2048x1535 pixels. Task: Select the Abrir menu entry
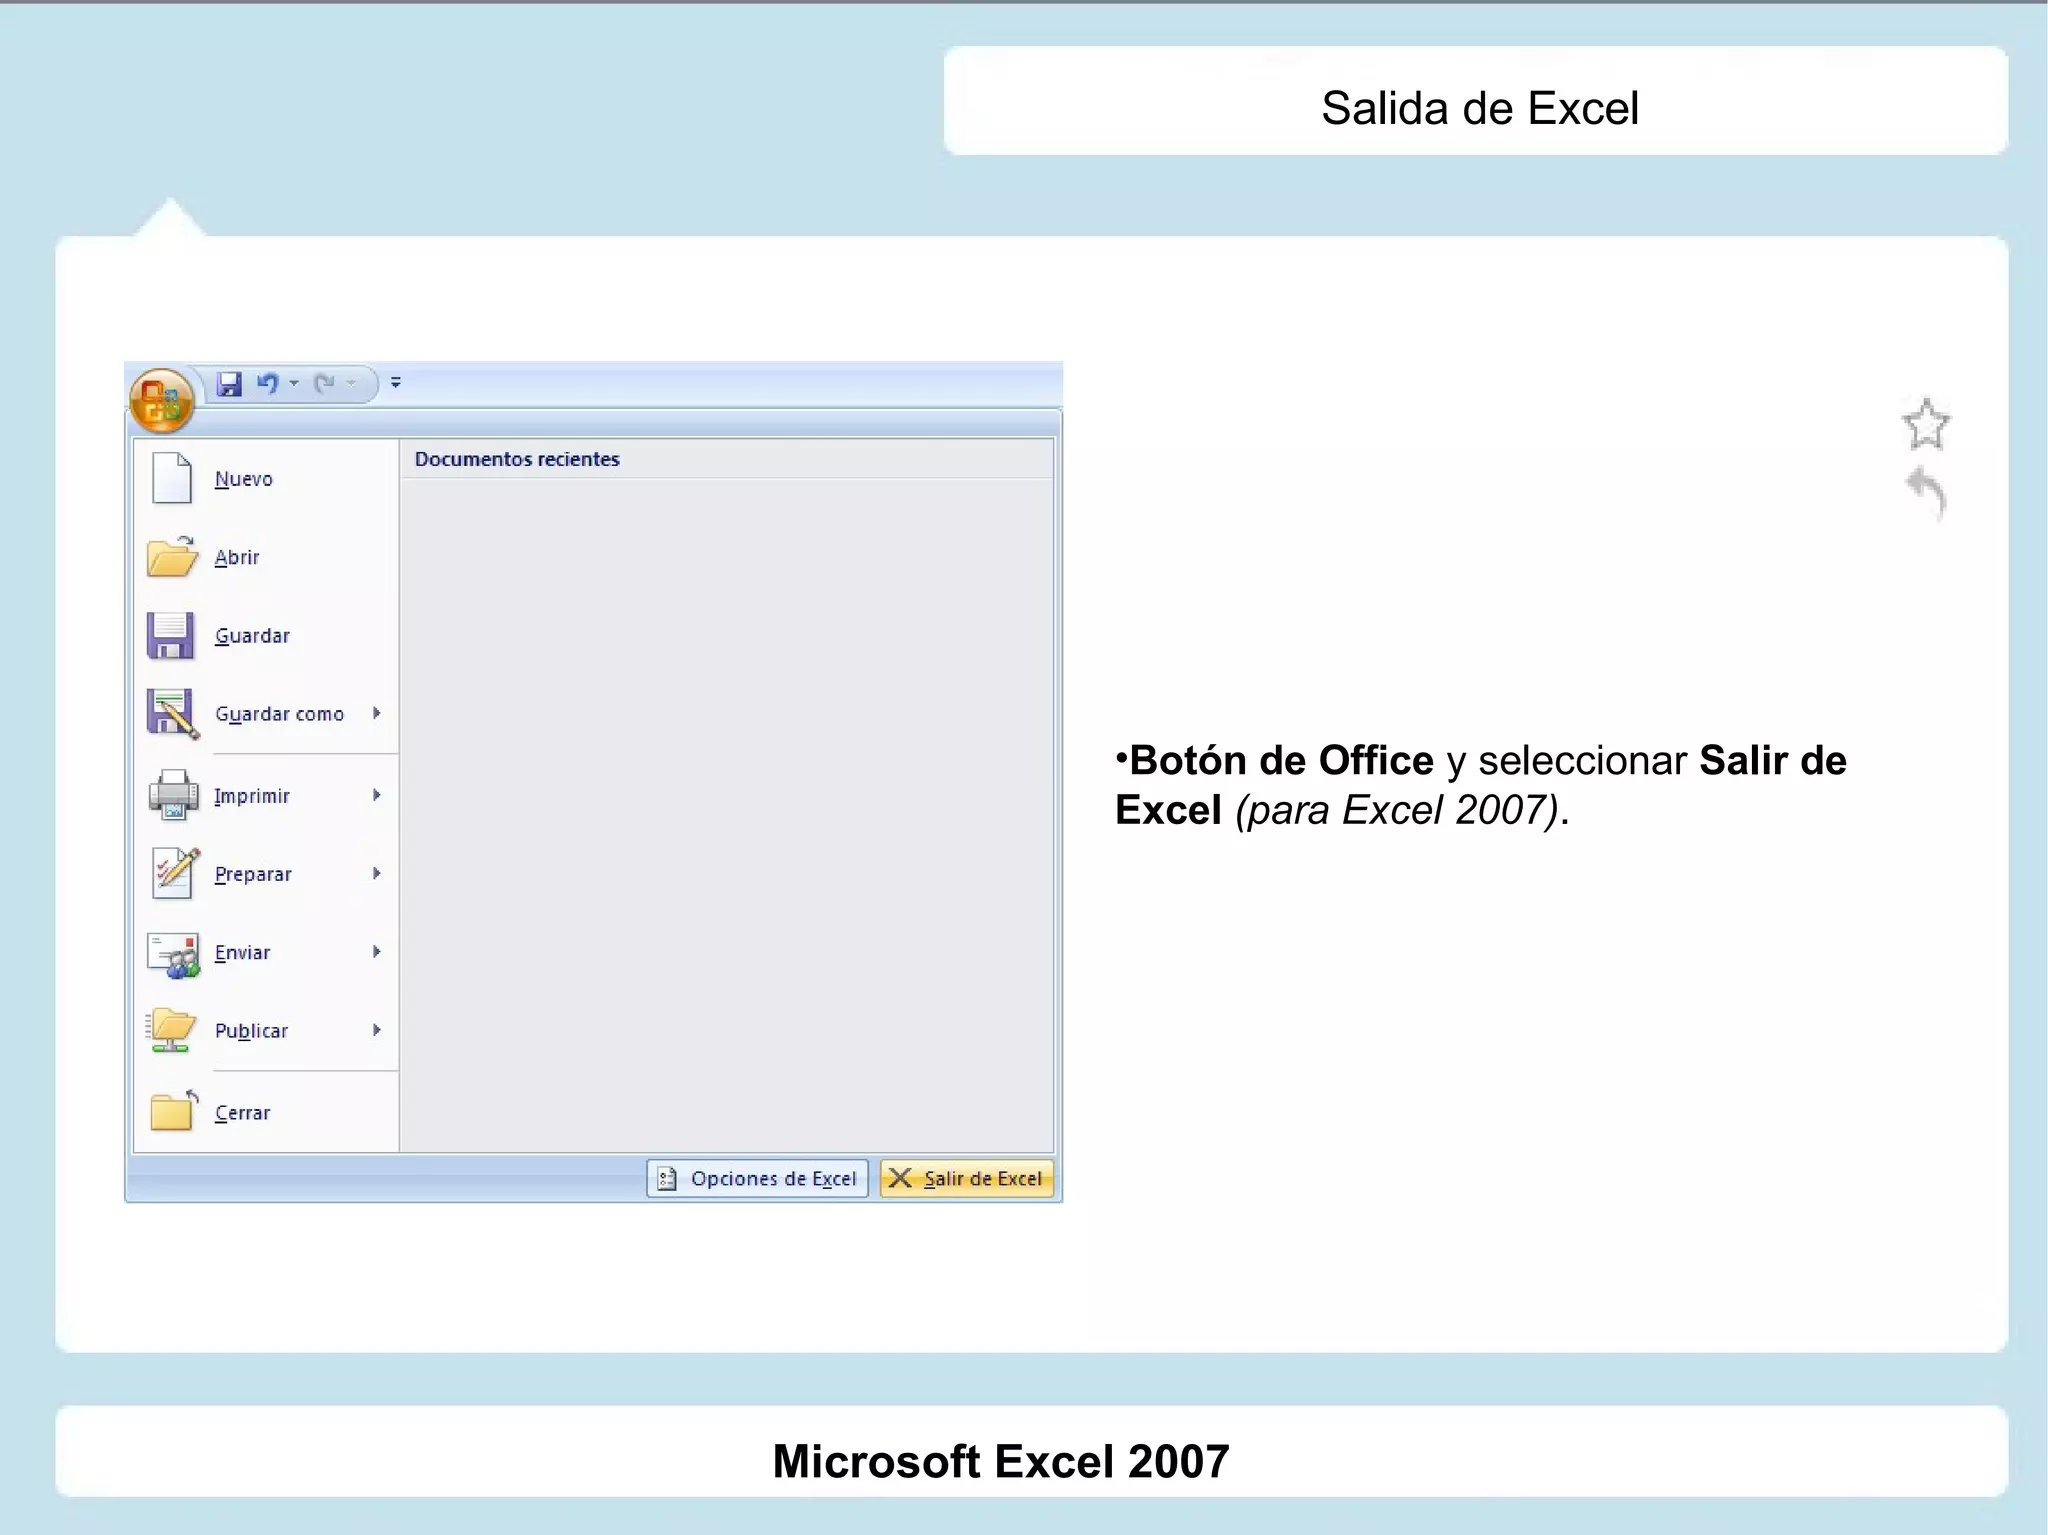(266, 557)
